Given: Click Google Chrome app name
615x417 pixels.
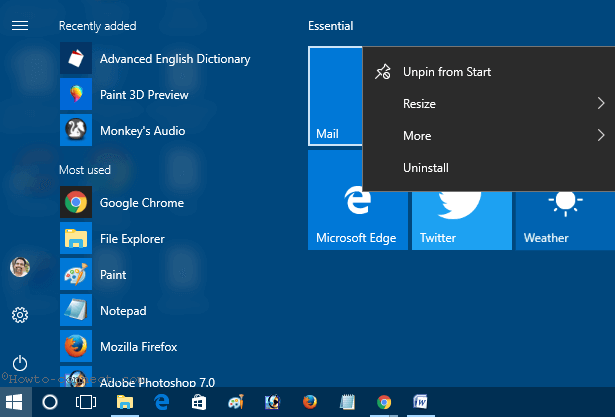Looking at the screenshot, I should 142,203.
